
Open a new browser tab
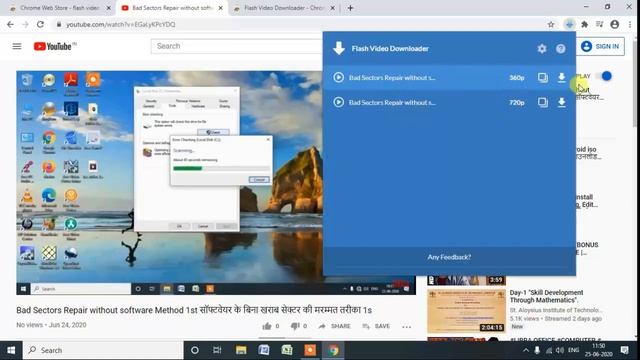[x=350, y=8]
